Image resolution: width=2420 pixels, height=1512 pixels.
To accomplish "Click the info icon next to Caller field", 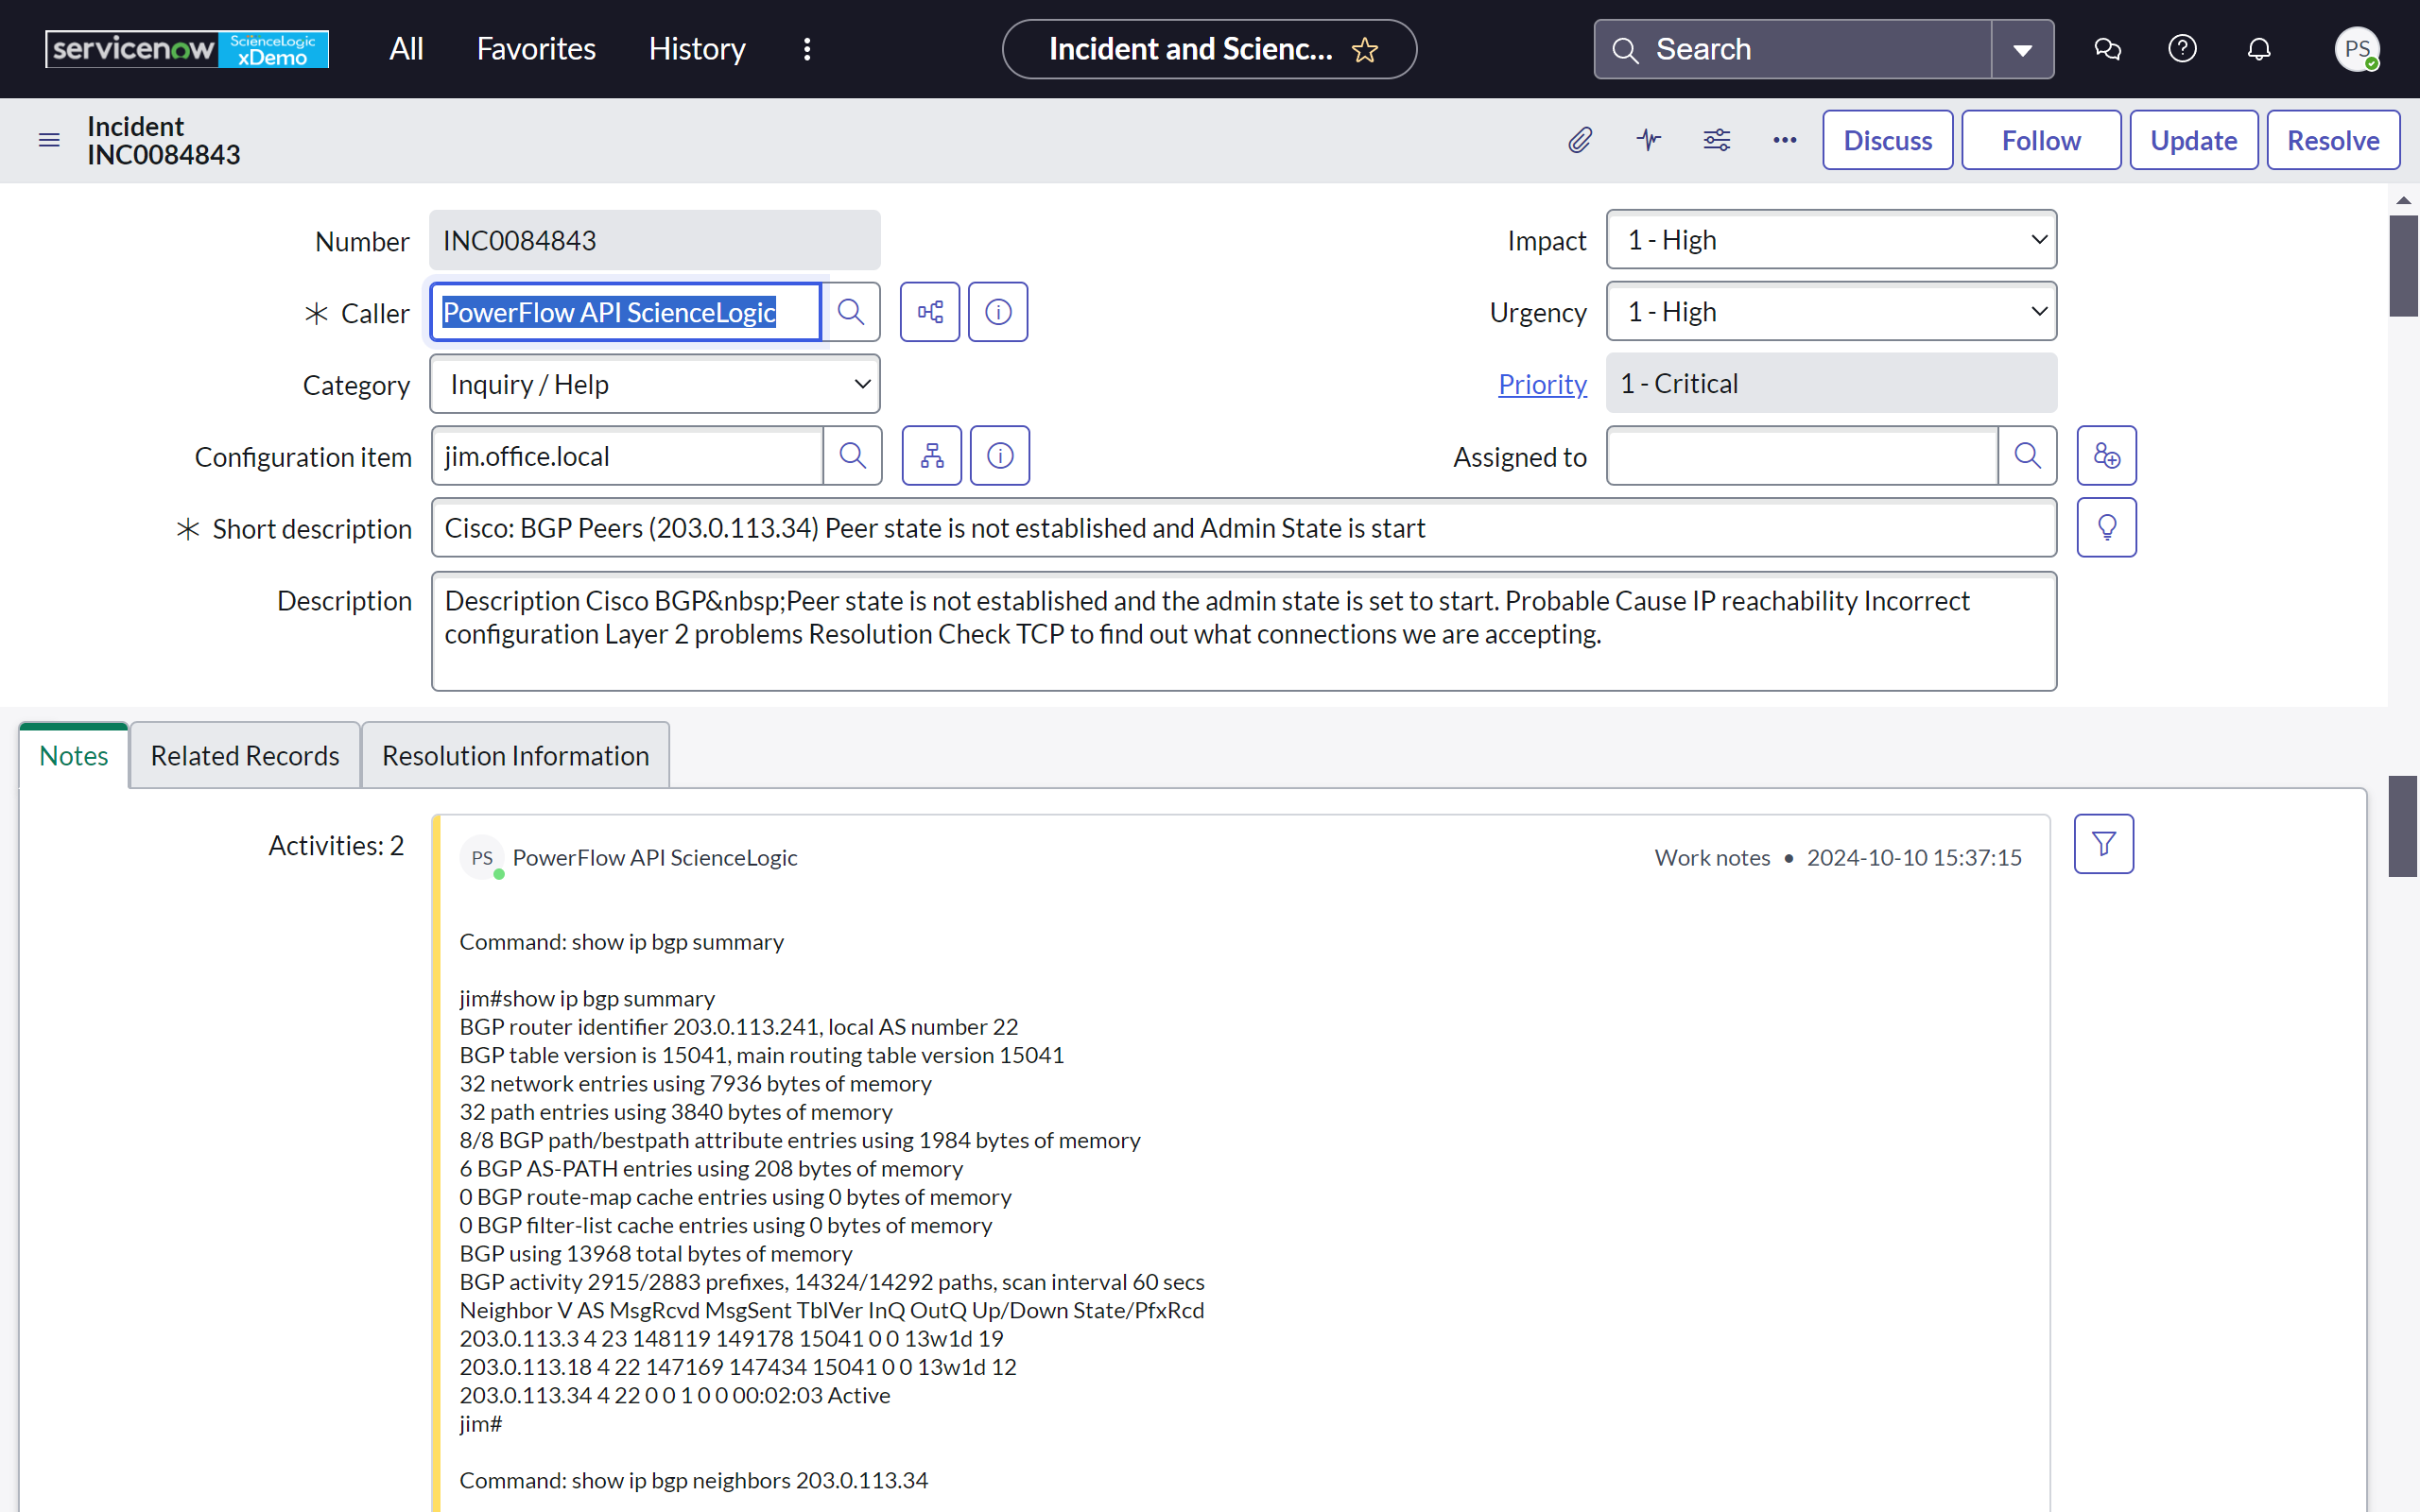I will click(x=998, y=312).
